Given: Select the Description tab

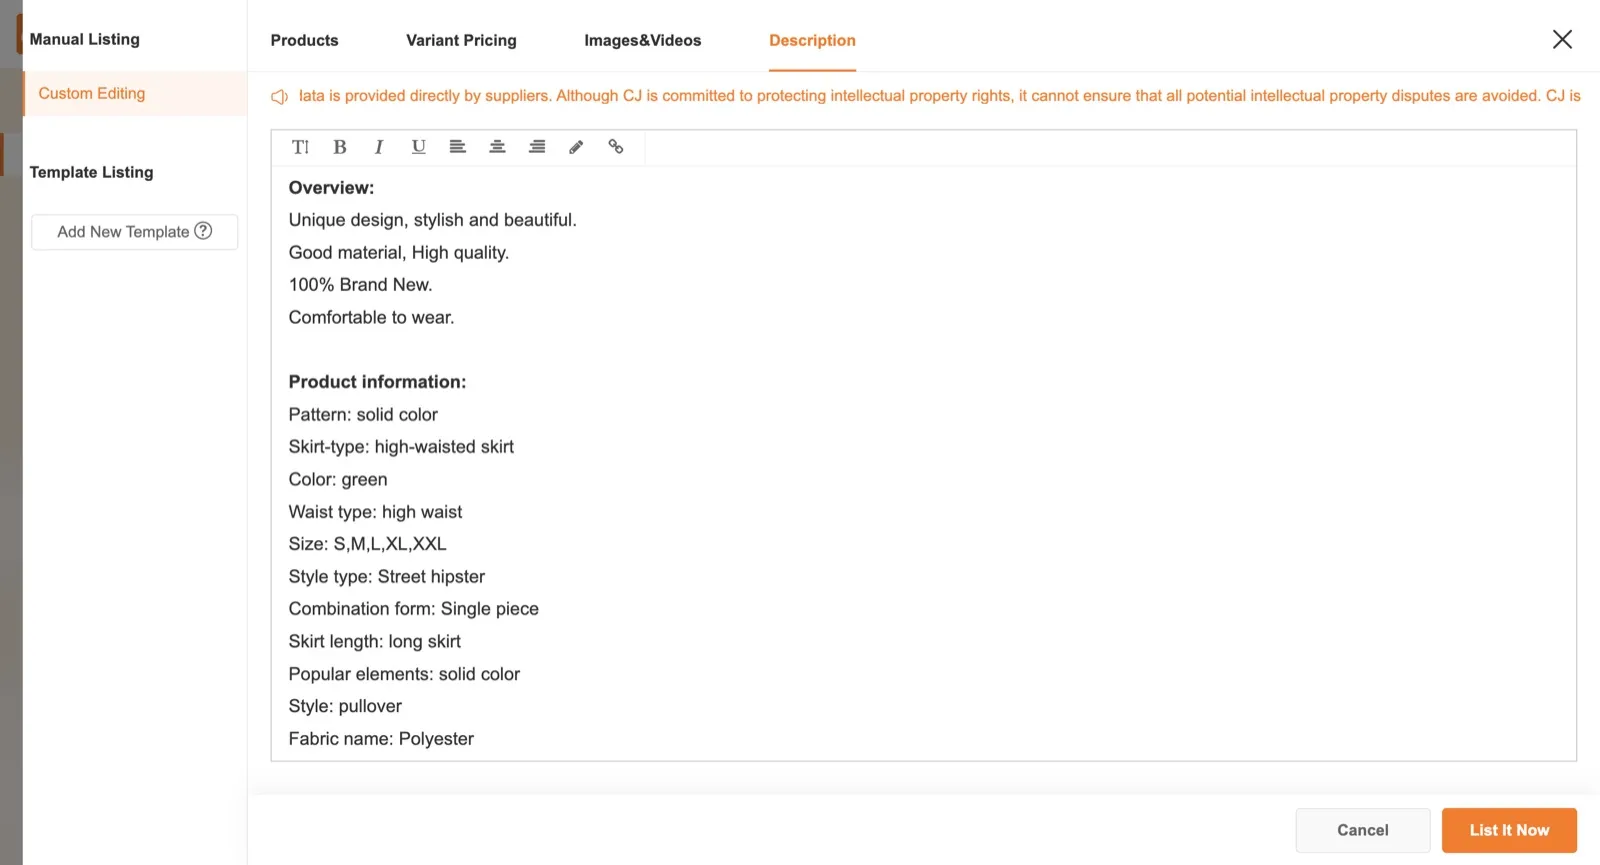Looking at the screenshot, I should 812,40.
